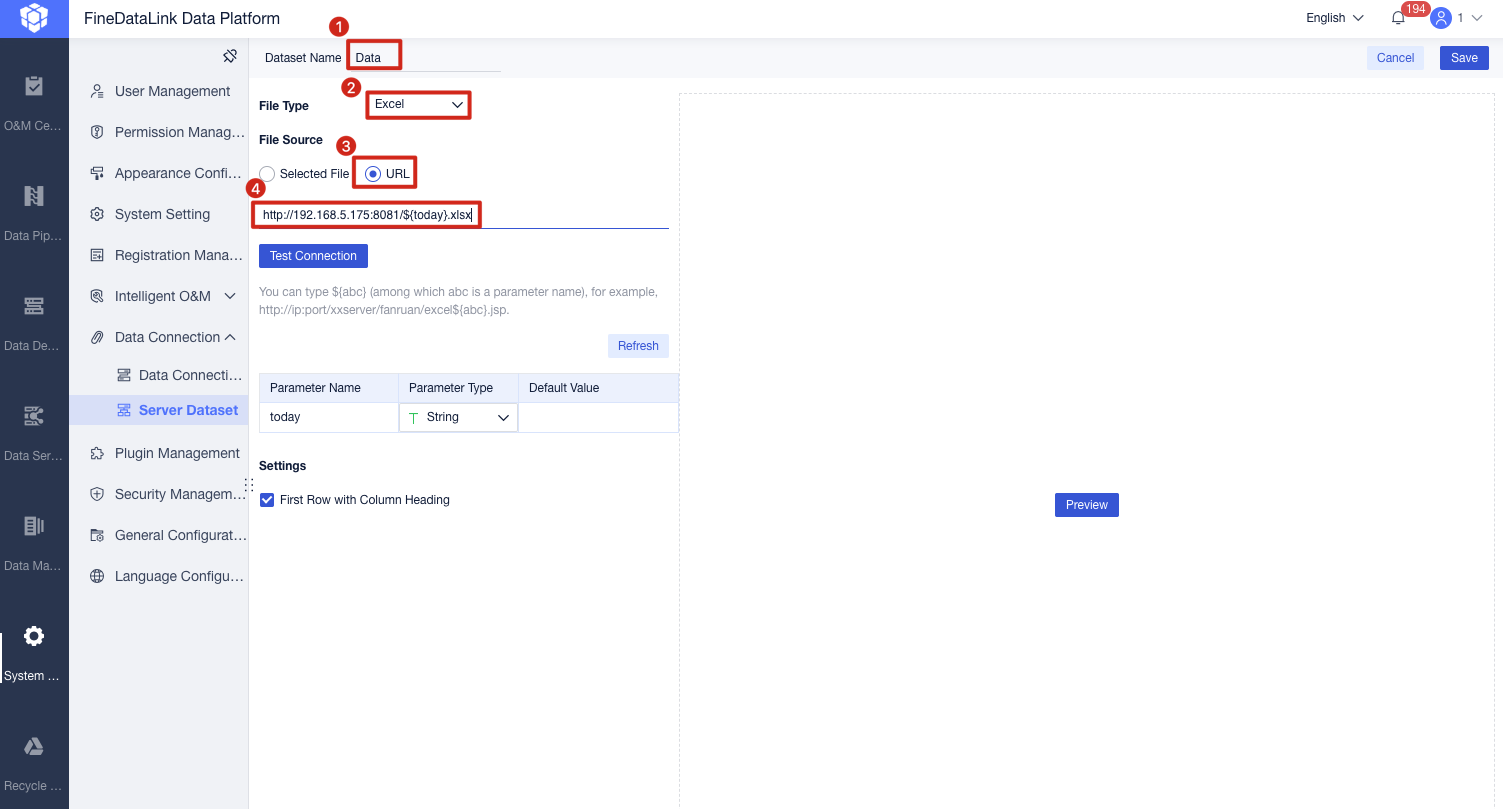Click the Cancel button
This screenshot has width=1503, height=809.
[x=1395, y=58]
